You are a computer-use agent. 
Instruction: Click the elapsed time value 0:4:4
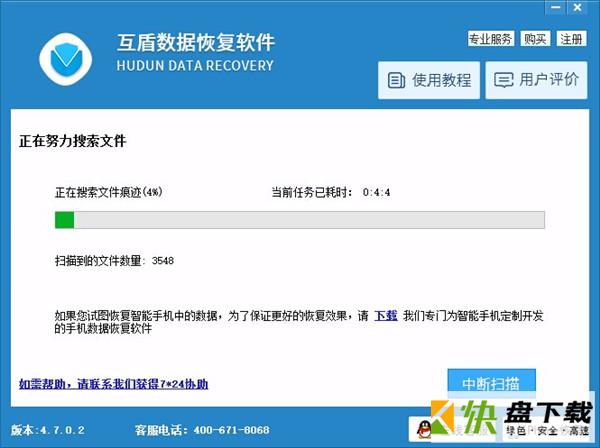coord(377,192)
